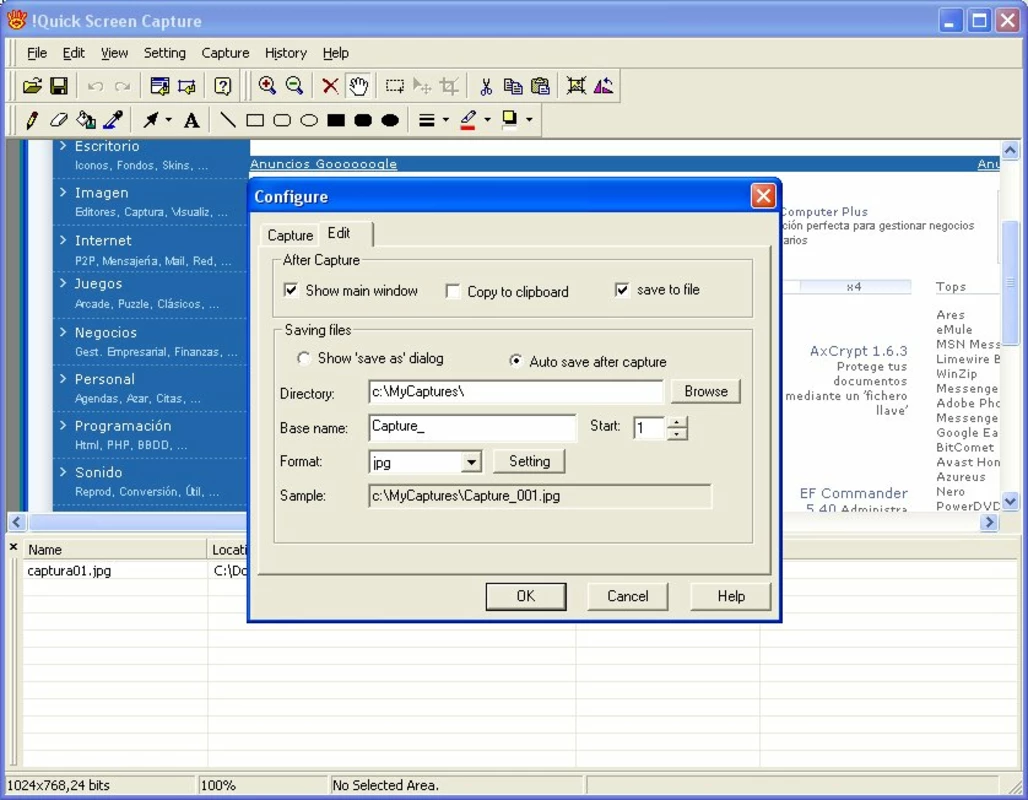Select the dashed rectangle selection tool
The image size is (1028, 800).
click(395, 86)
